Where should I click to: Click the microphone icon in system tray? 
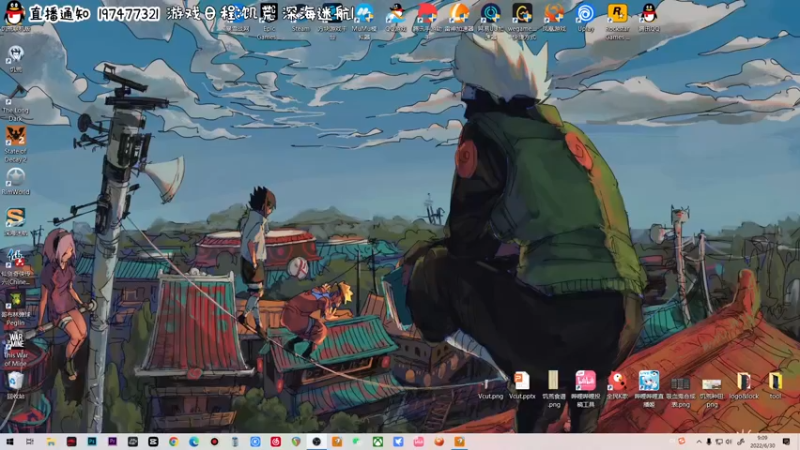pos(709,442)
